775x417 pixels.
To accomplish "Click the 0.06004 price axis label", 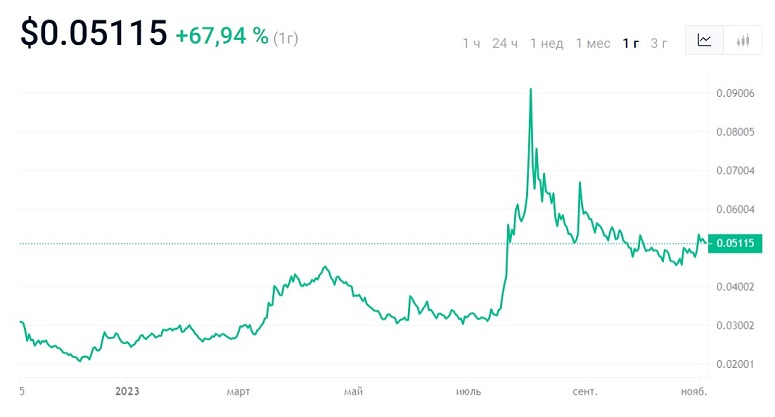I will click(x=734, y=209).
